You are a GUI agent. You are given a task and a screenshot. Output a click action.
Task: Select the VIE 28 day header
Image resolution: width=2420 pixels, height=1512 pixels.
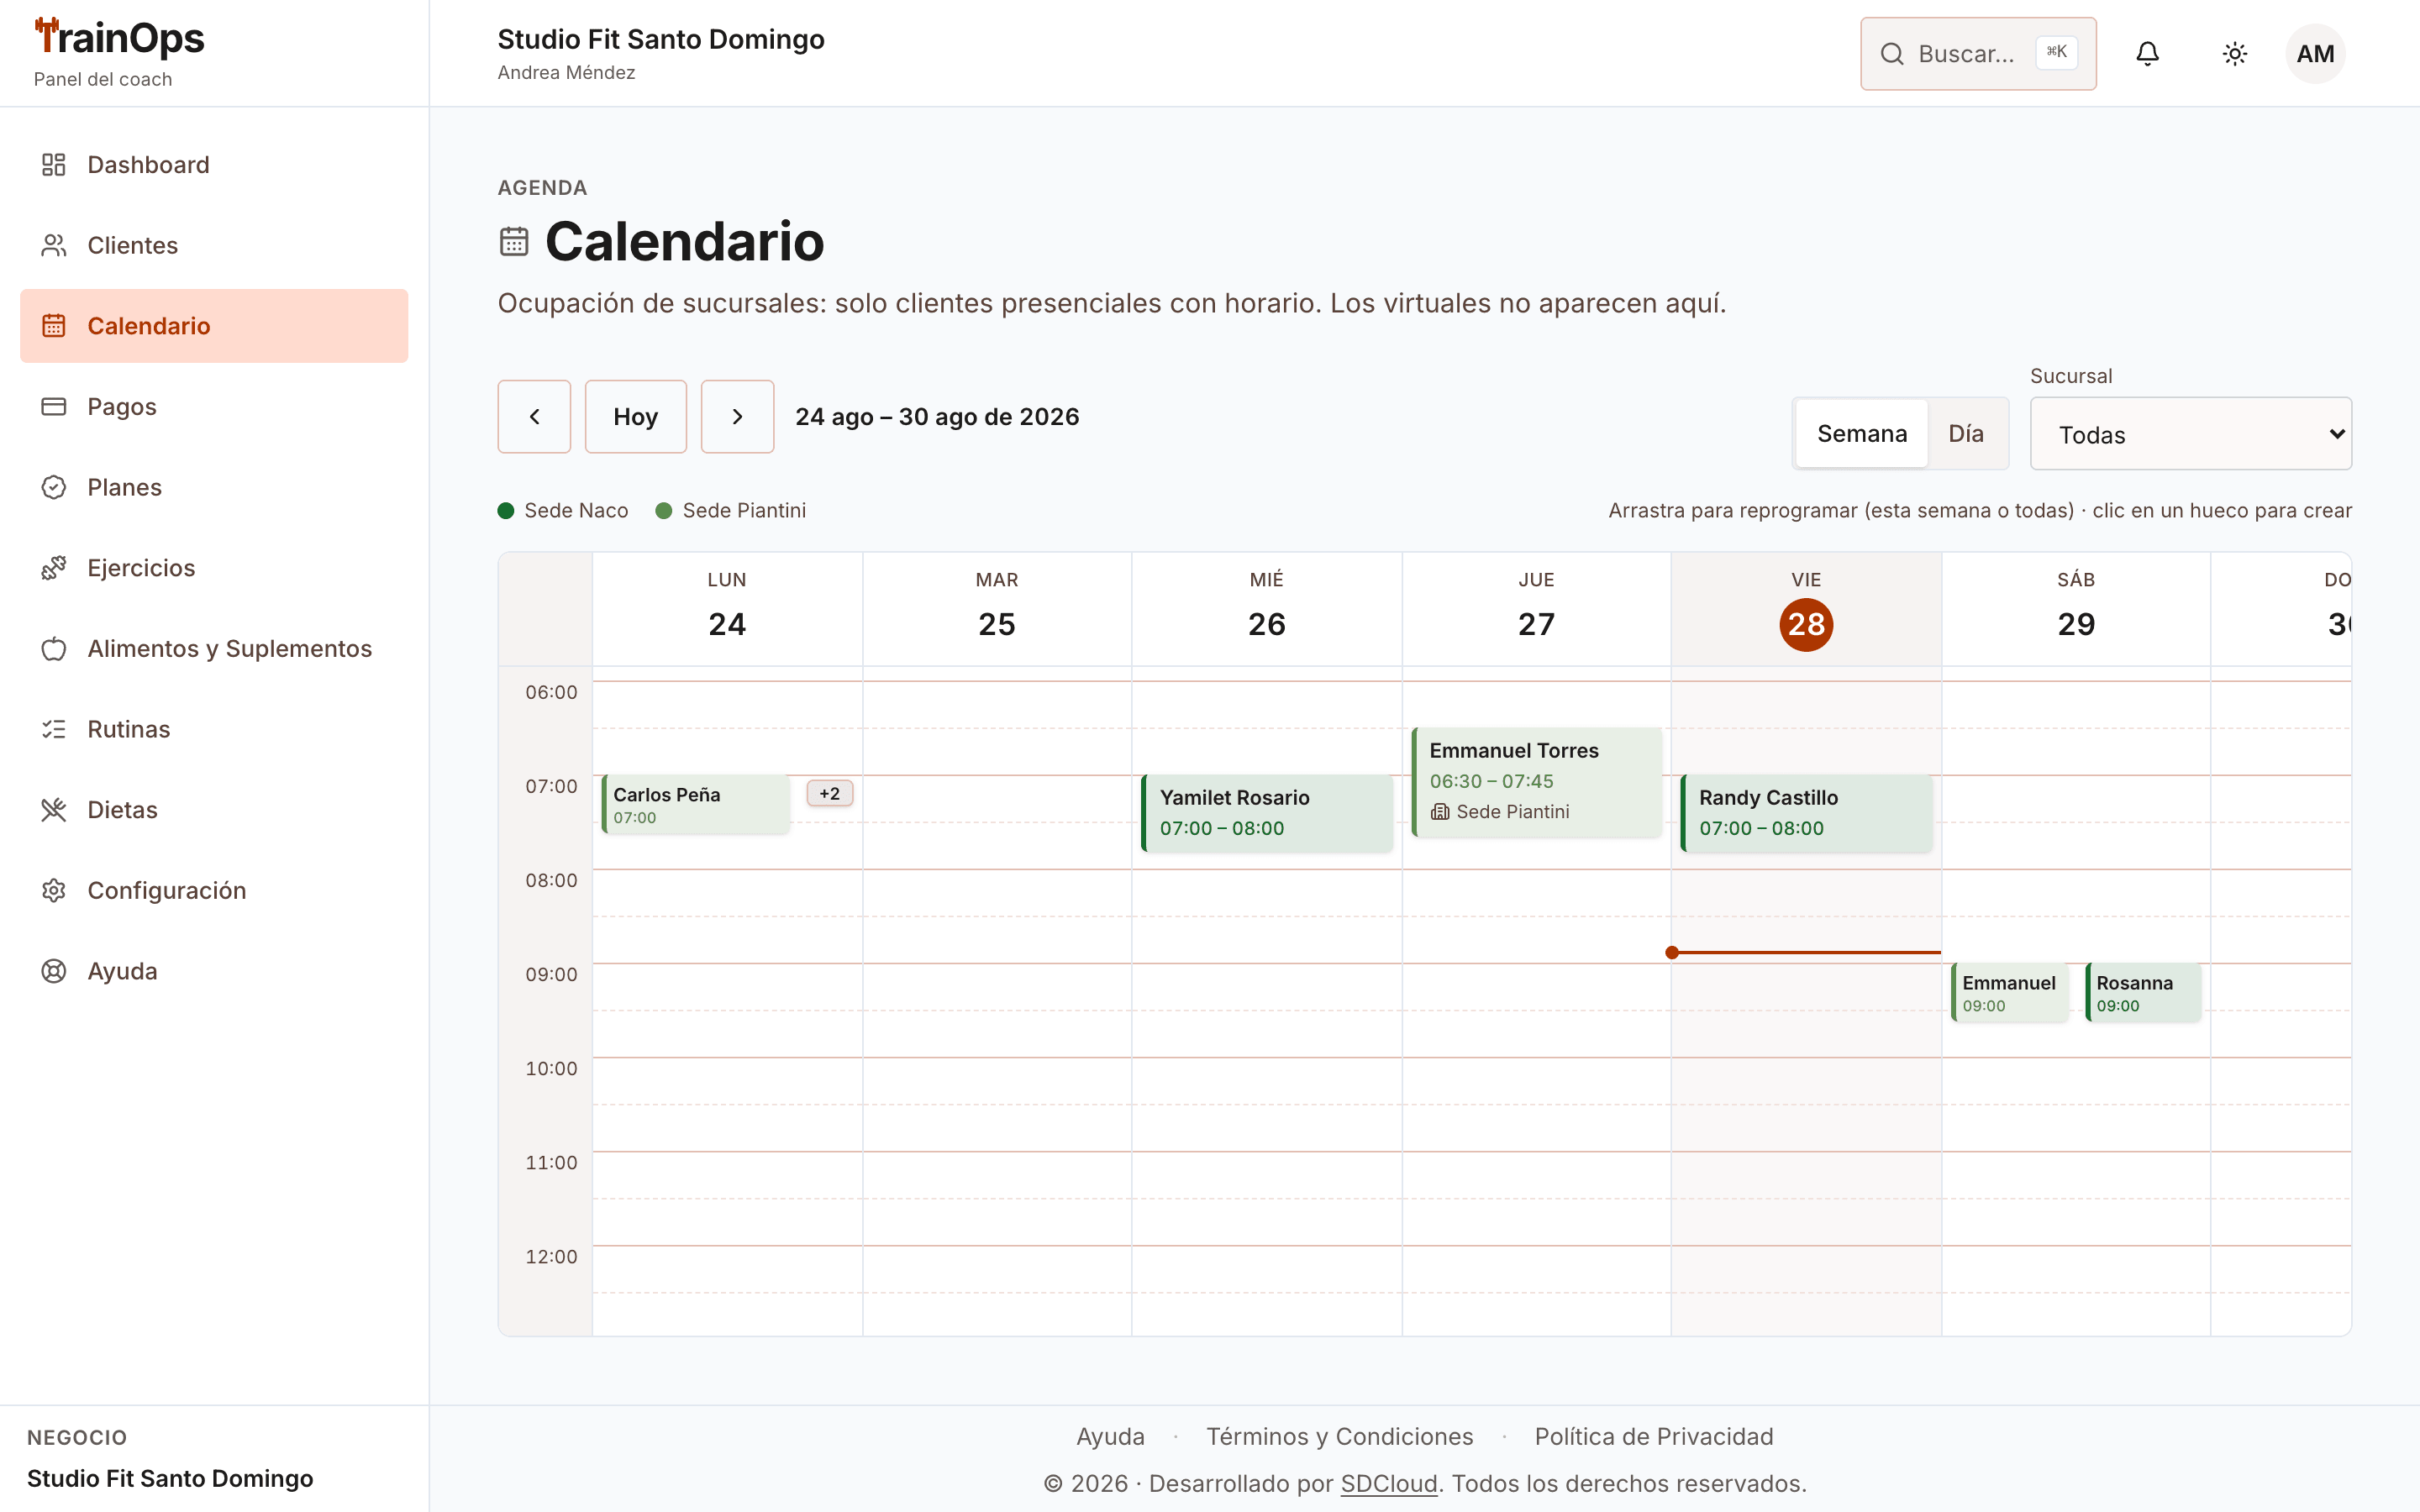(1806, 610)
